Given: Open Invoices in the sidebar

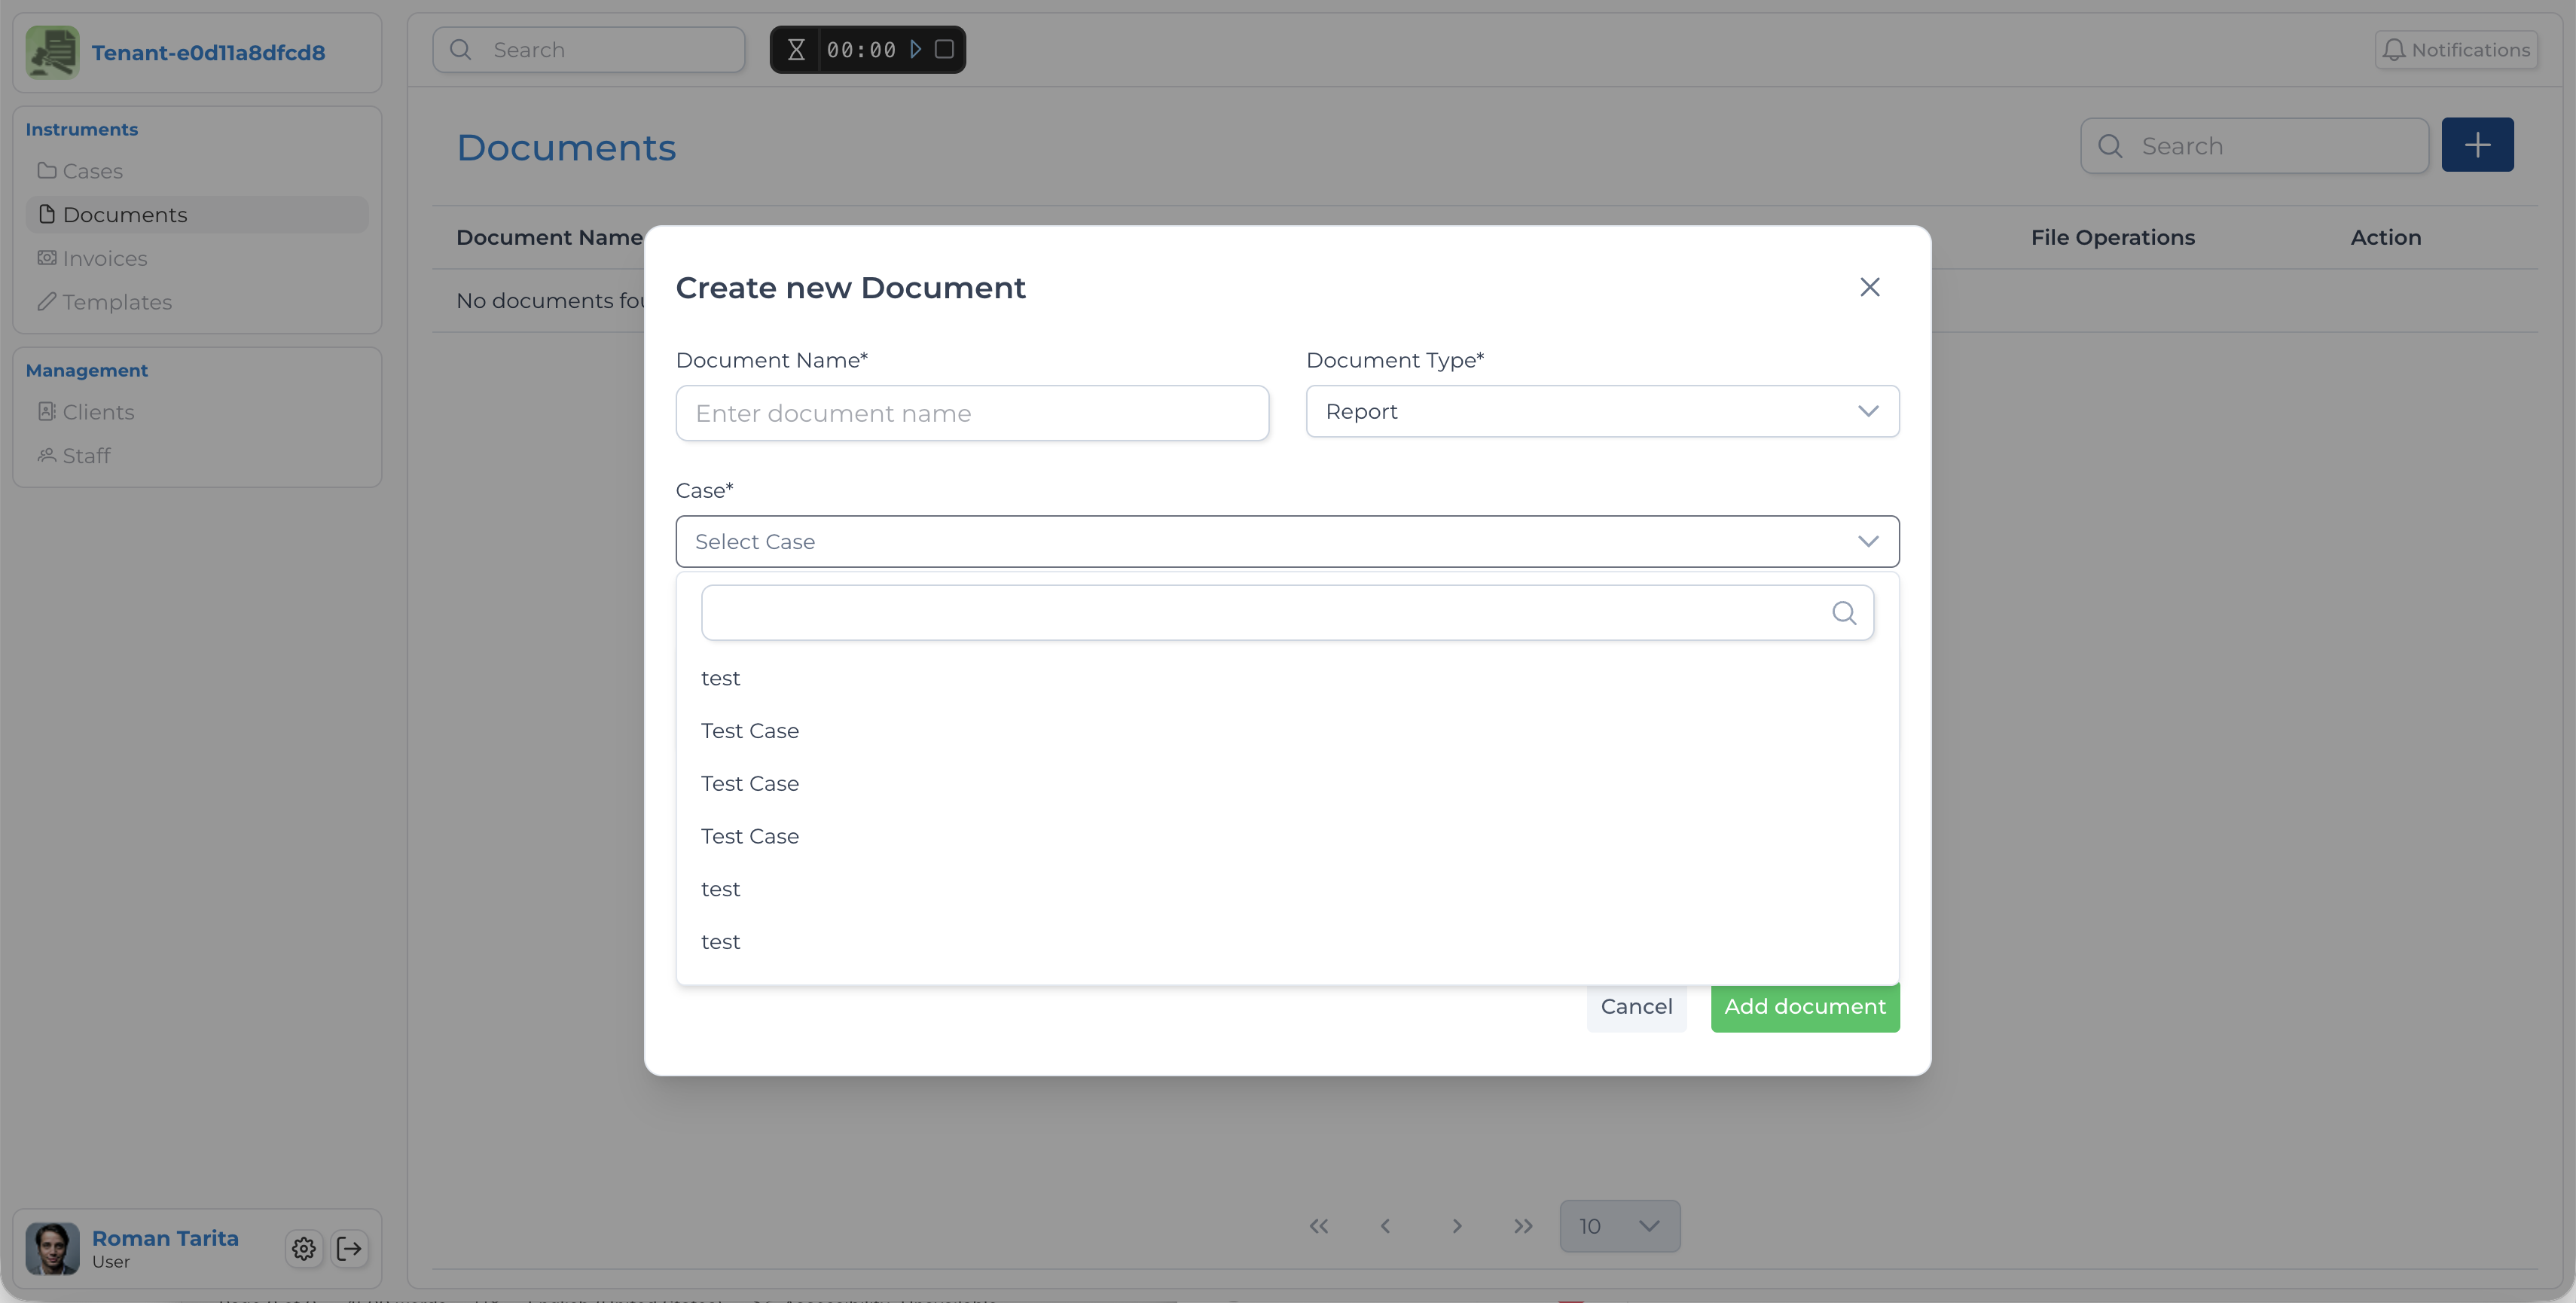Looking at the screenshot, I should pyautogui.click(x=104, y=258).
